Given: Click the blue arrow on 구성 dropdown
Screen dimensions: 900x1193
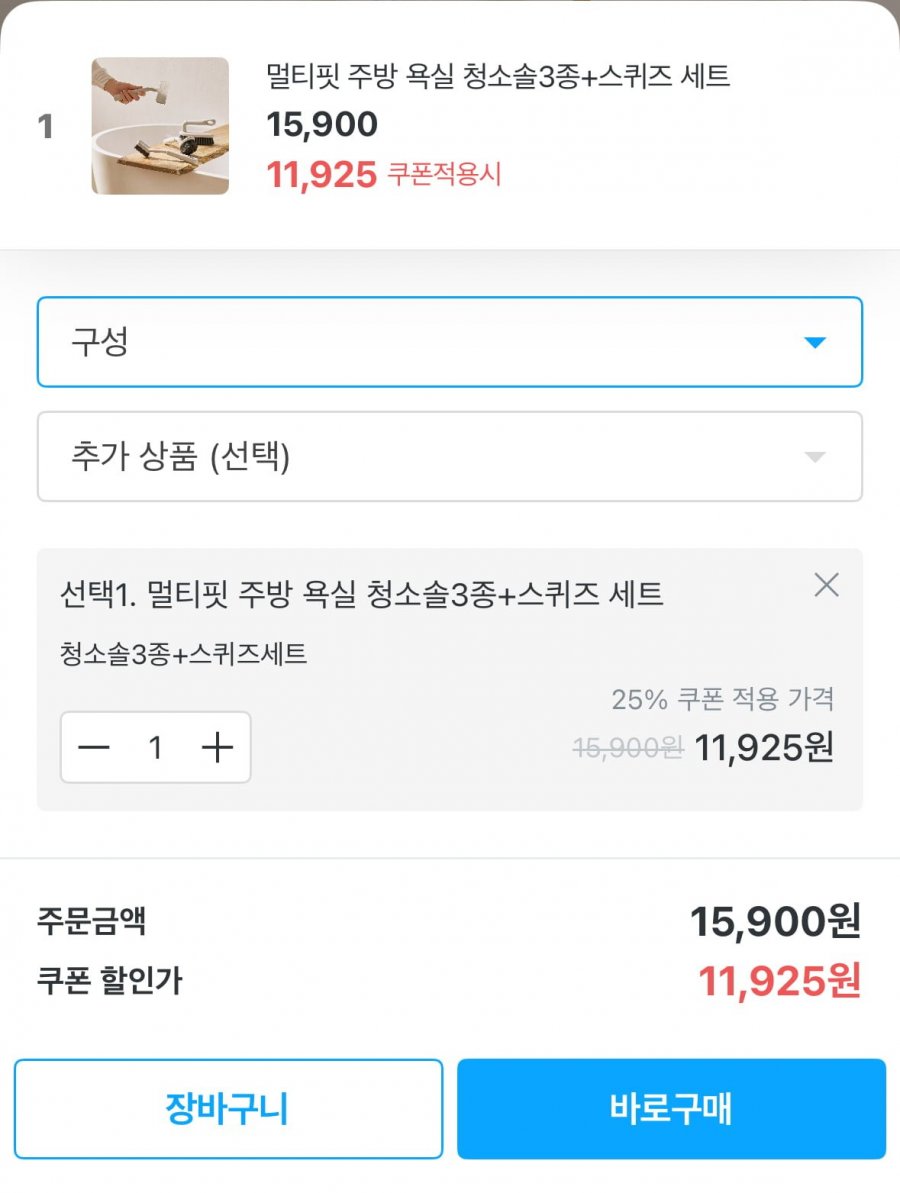Looking at the screenshot, I should point(815,343).
